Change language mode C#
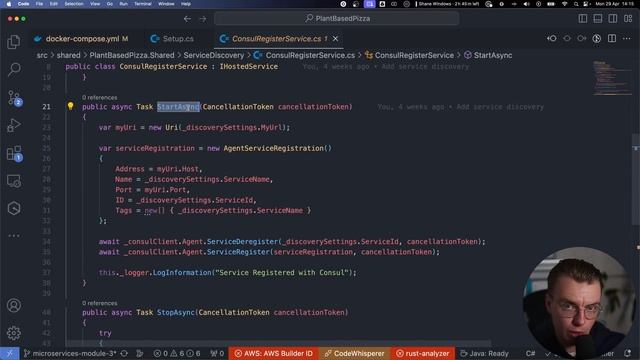This screenshot has height=360, width=640. (531, 353)
